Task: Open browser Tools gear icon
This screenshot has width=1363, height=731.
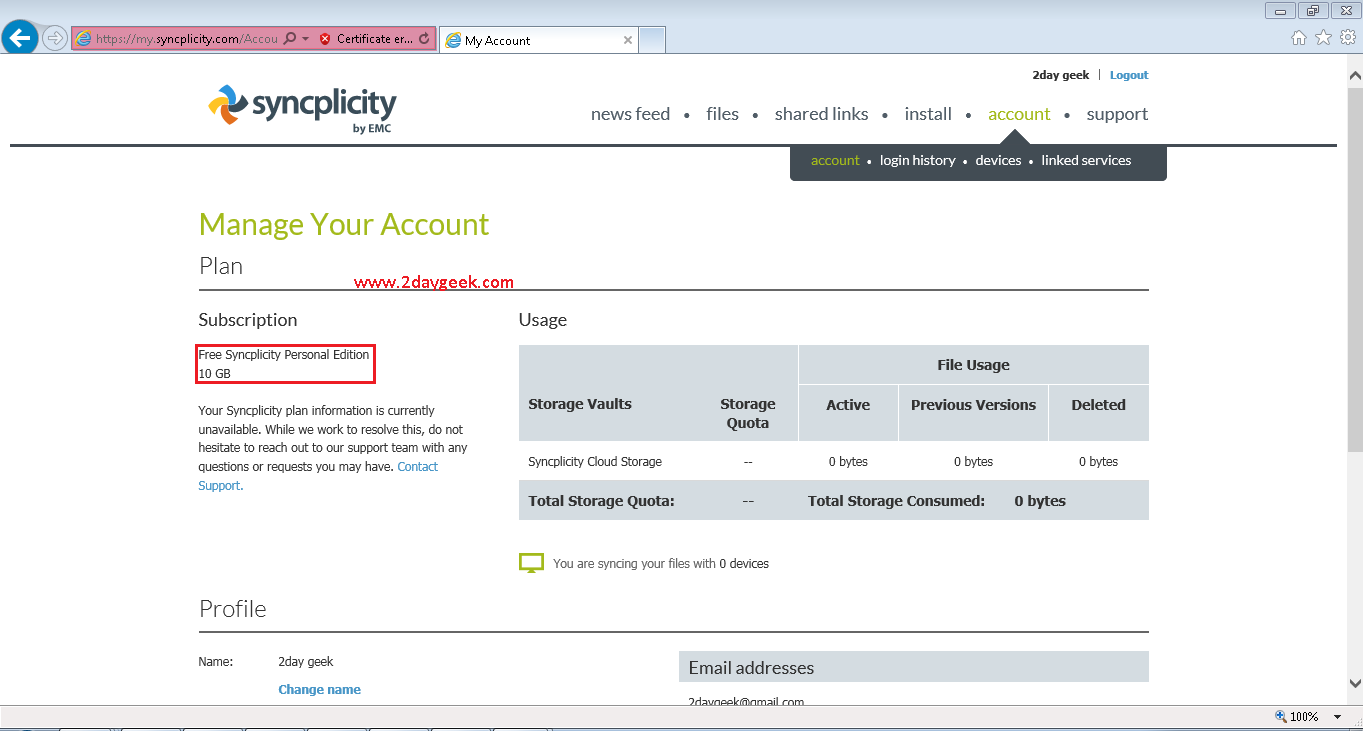Action: click(x=1347, y=38)
